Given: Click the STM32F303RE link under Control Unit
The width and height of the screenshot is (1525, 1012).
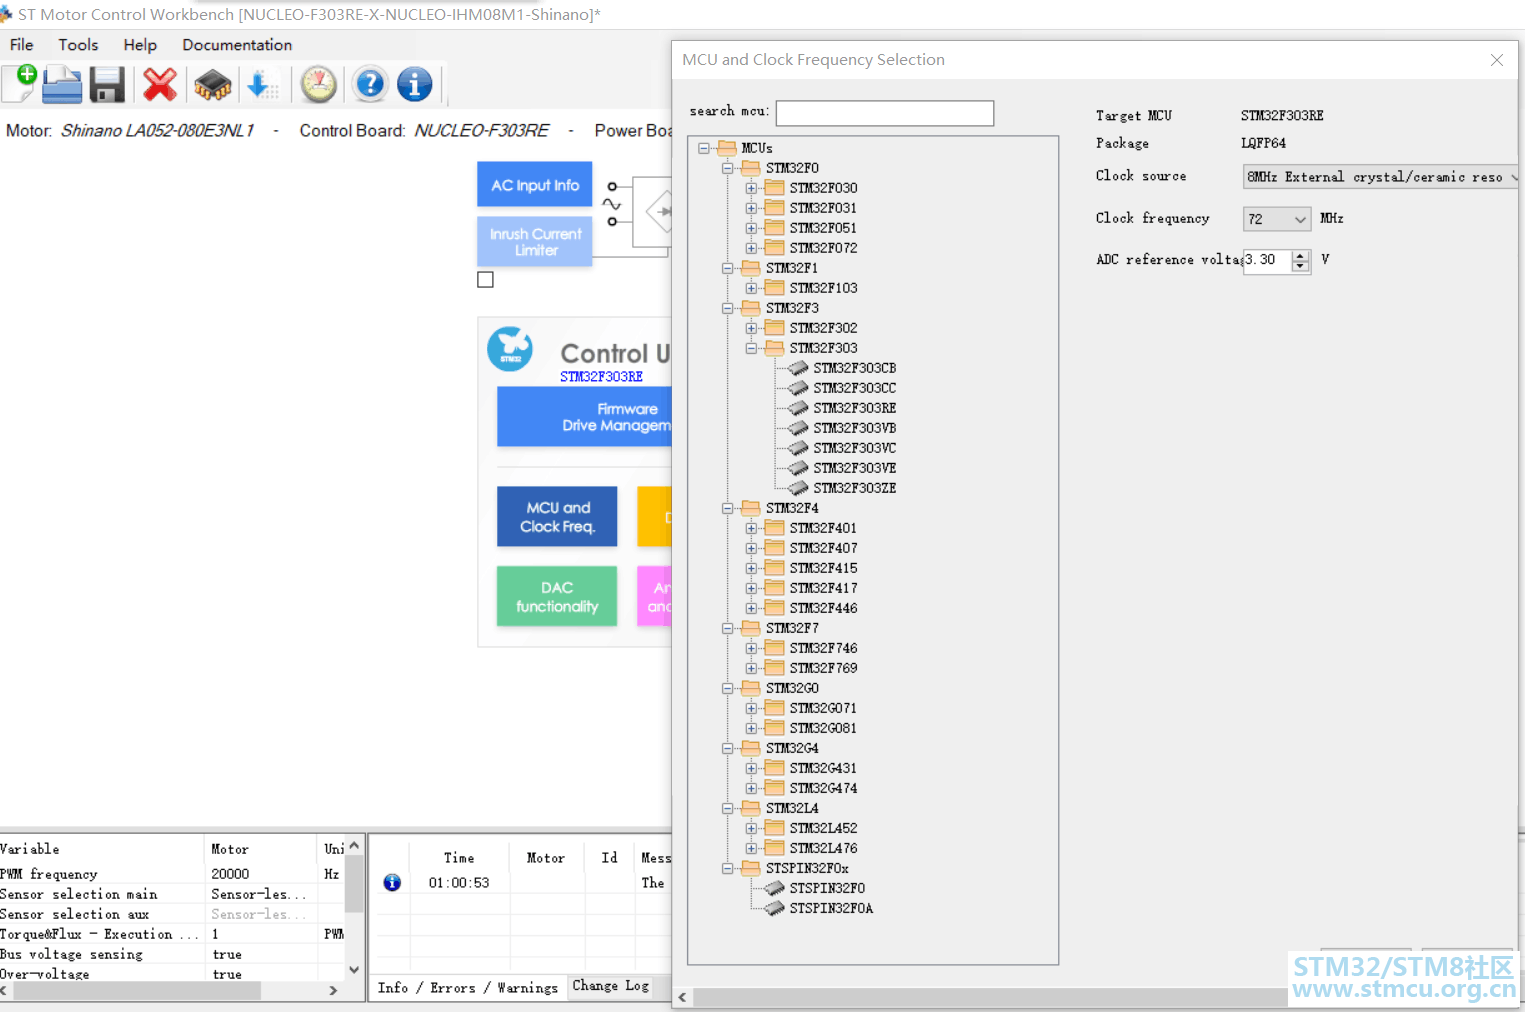Looking at the screenshot, I should [601, 377].
